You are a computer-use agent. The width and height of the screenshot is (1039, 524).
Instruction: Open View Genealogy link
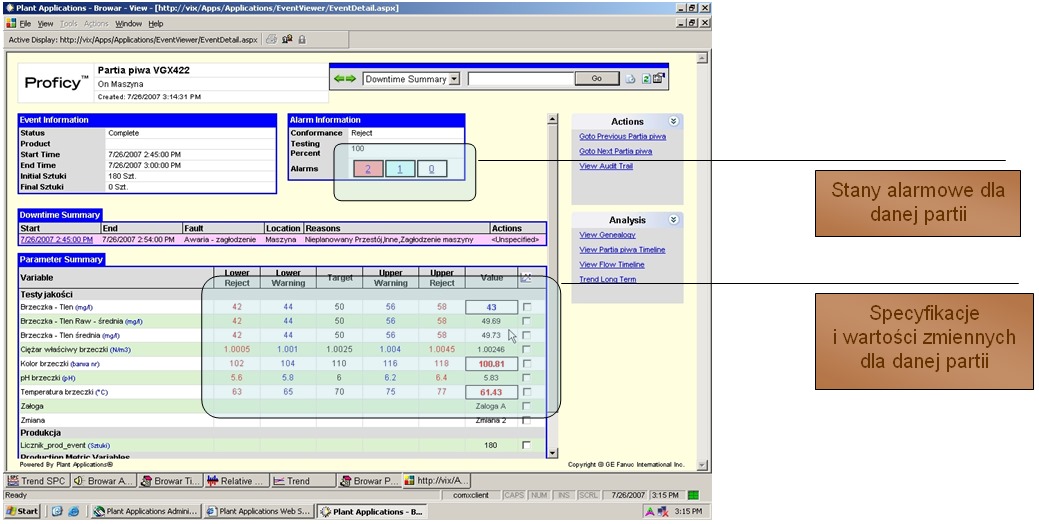click(x=607, y=235)
